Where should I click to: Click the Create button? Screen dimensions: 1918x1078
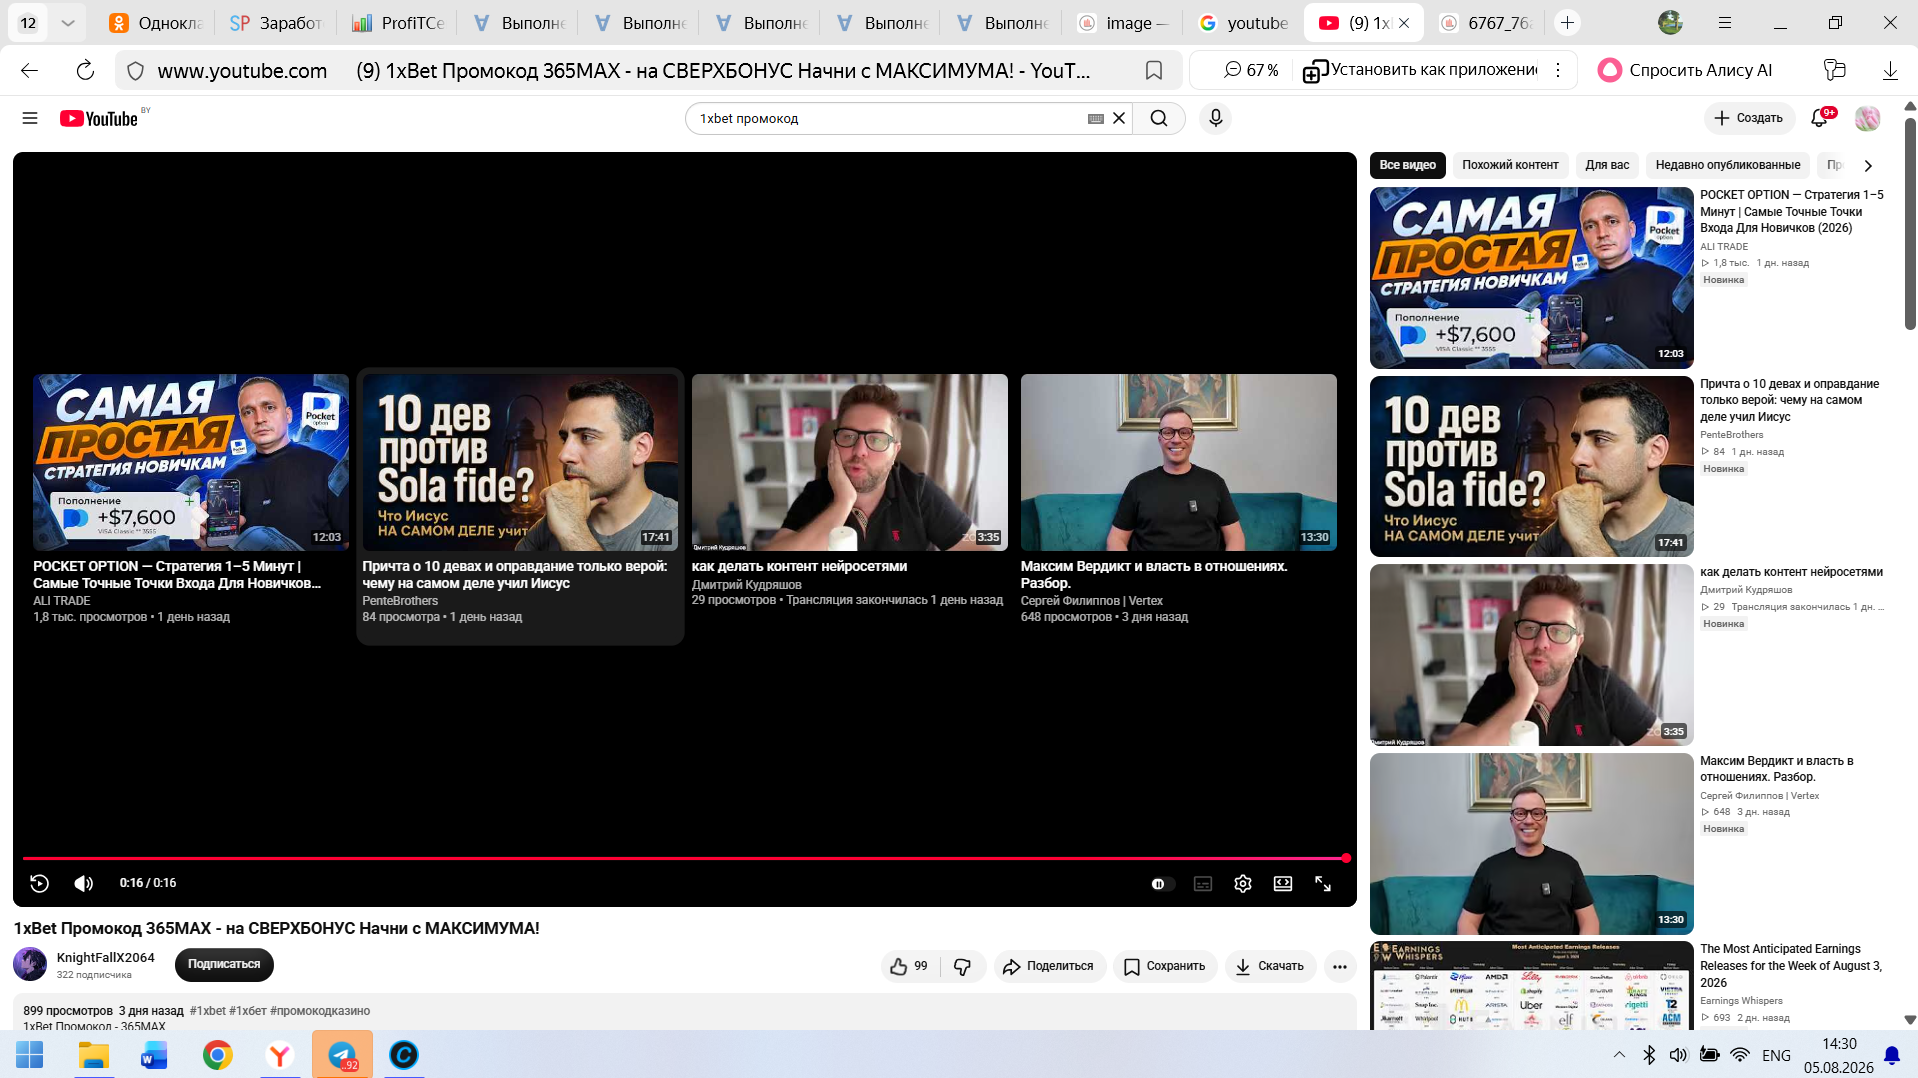click(x=1749, y=118)
